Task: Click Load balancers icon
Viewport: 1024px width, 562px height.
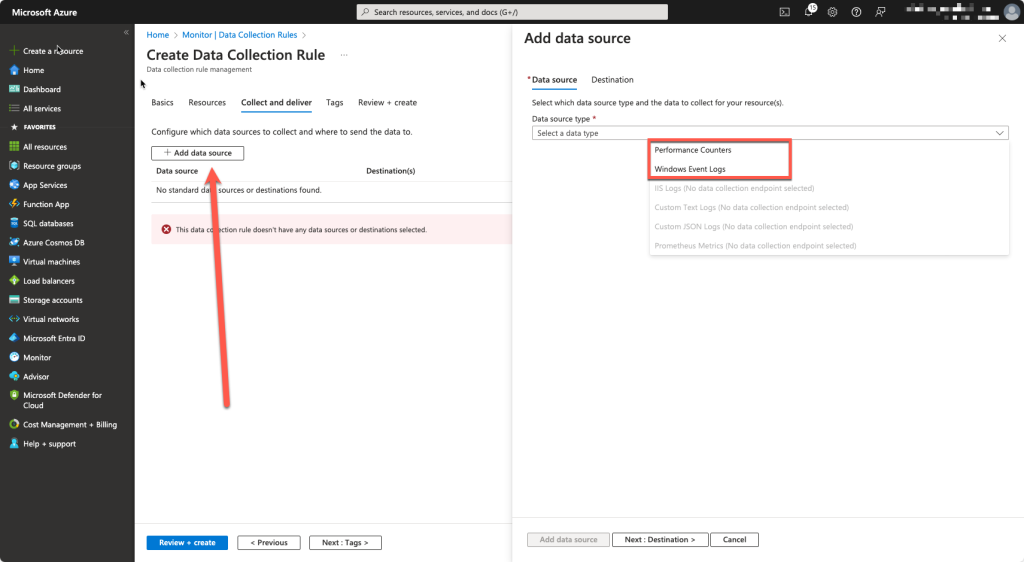Action: (x=14, y=281)
